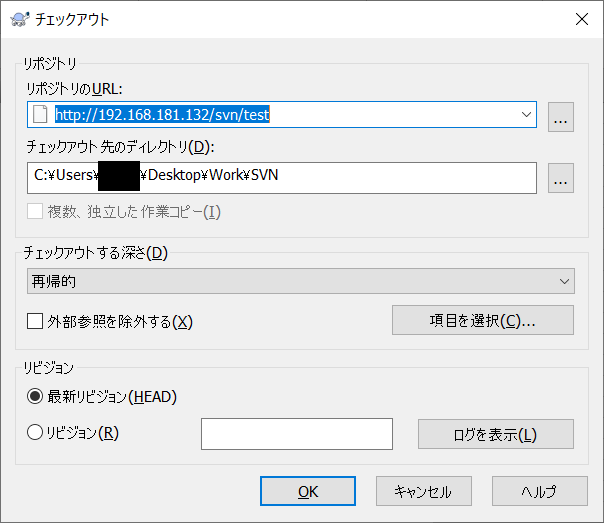This screenshot has height=523, width=604.
Task: Click the document icon in repository URL field
Action: (40, 114)
